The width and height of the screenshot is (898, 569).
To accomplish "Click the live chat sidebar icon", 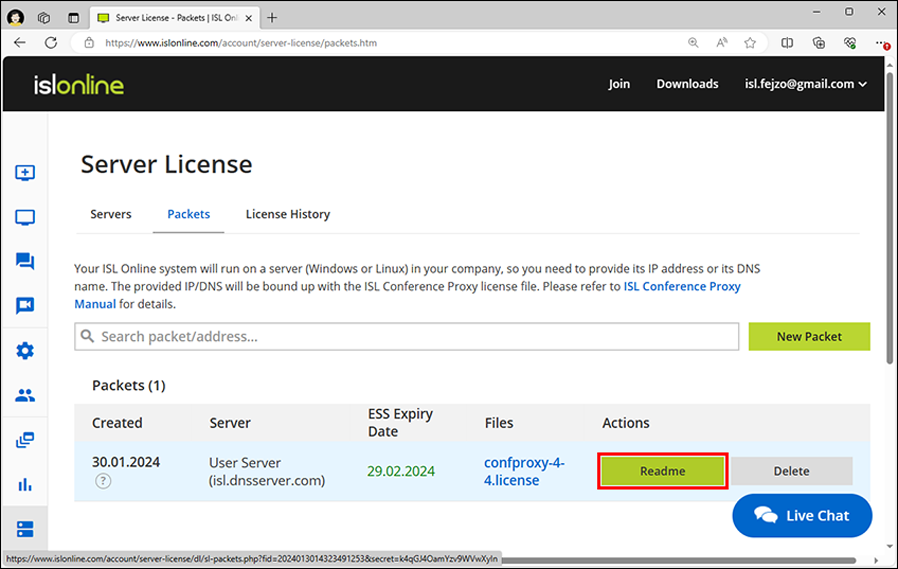I will [25, 262].
